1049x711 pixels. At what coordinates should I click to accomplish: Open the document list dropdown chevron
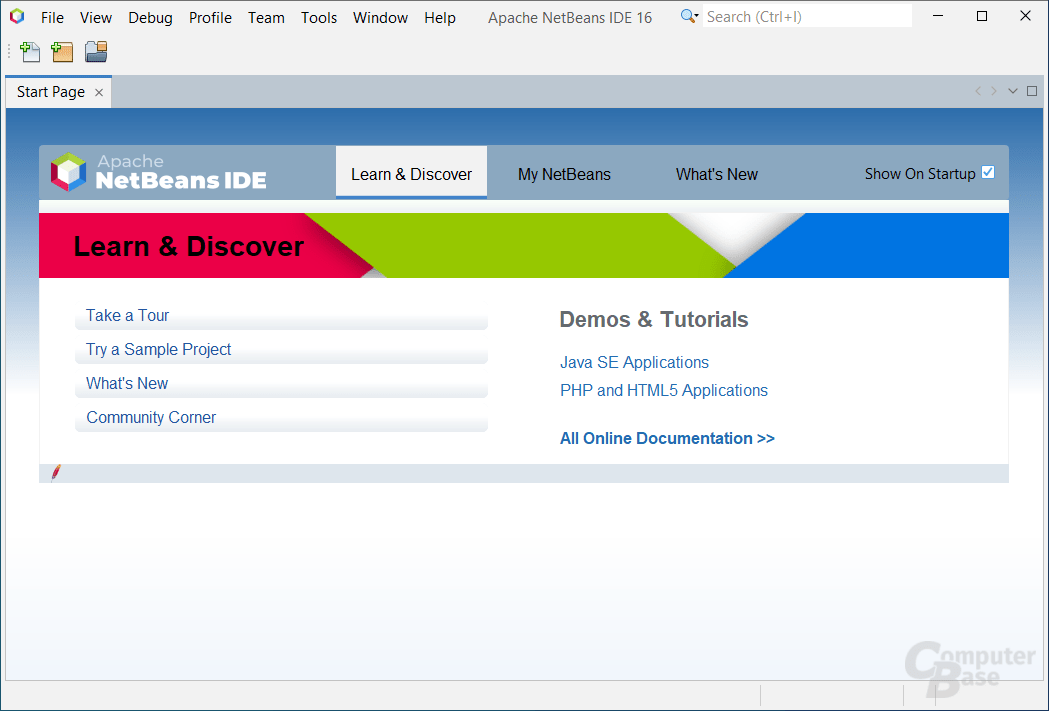pos(1012,90)
